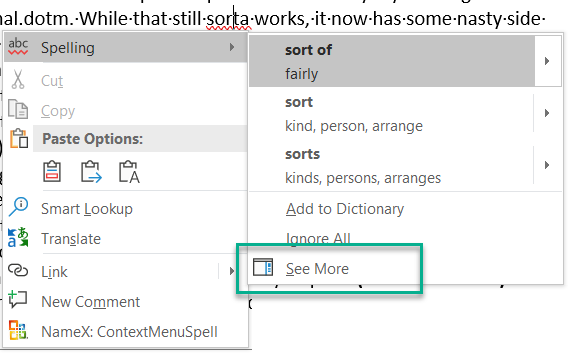Choose Ignore All
Screen dimensions: 568x360
(318, 239)
